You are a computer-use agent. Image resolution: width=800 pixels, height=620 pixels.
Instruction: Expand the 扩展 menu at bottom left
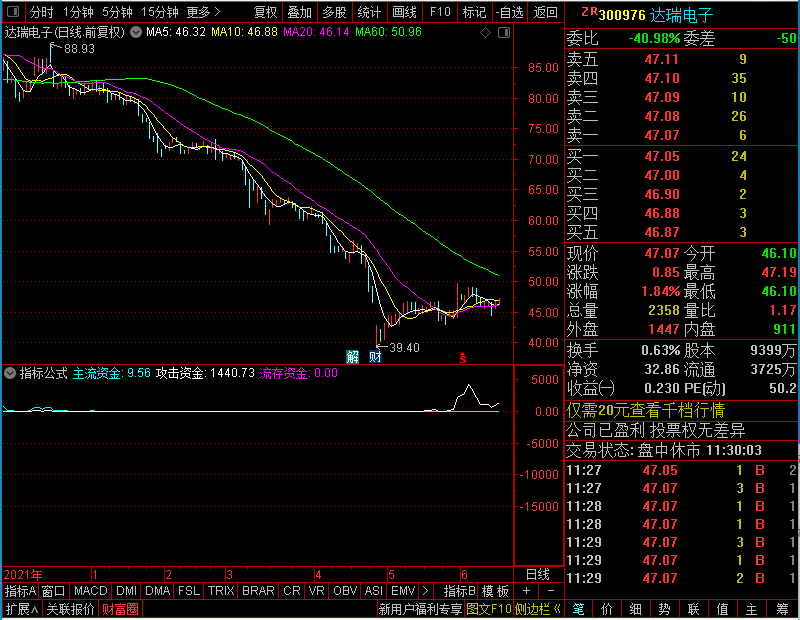click(x=21, y=609)
